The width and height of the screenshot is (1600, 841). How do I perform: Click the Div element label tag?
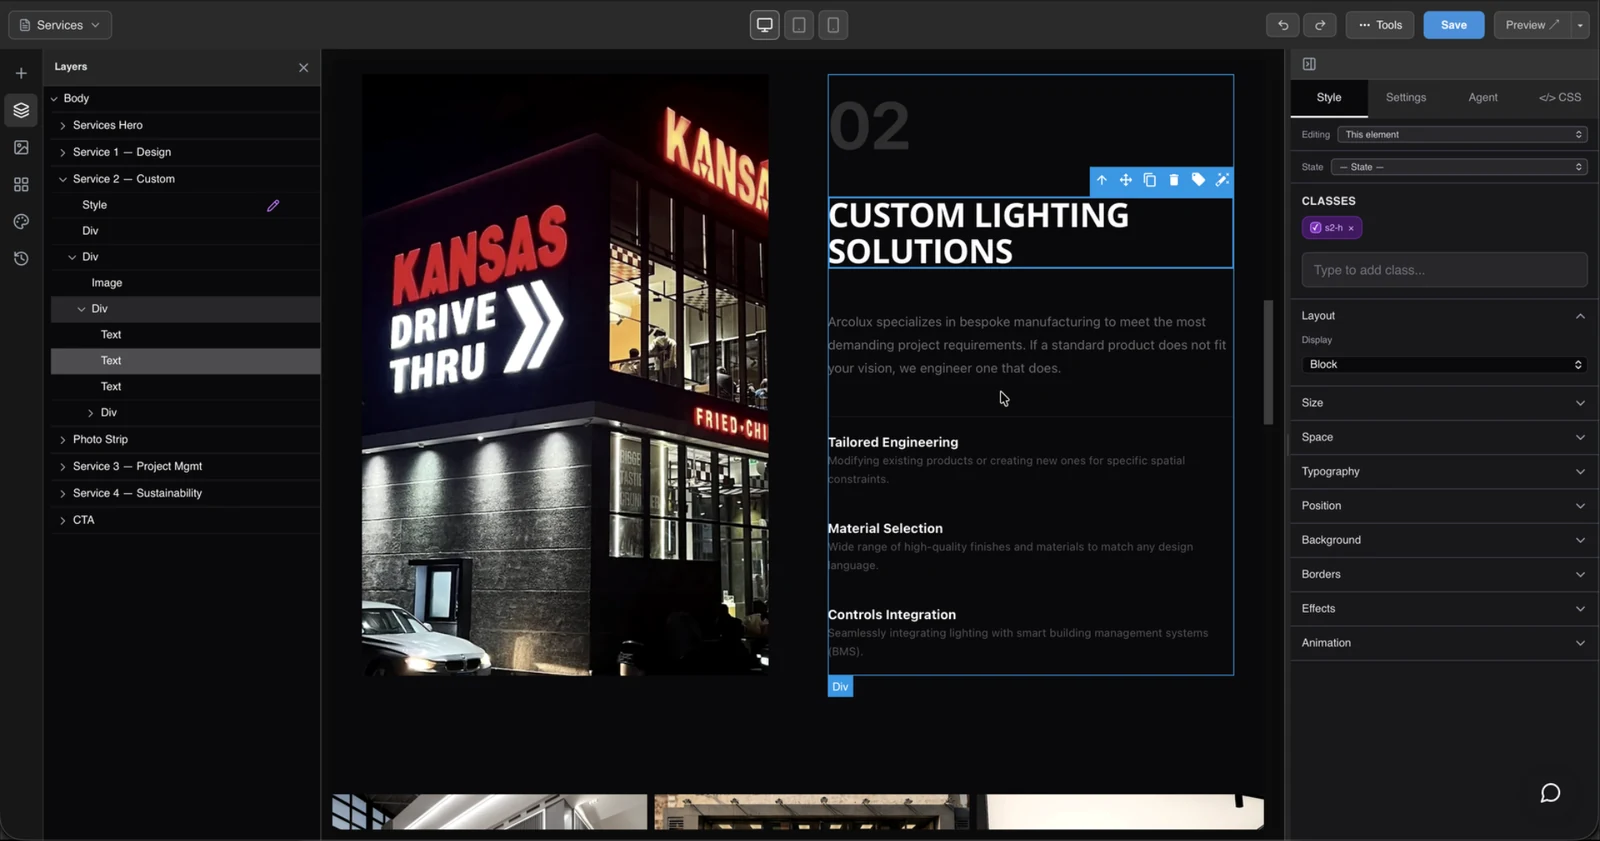[x=840, y=687]
